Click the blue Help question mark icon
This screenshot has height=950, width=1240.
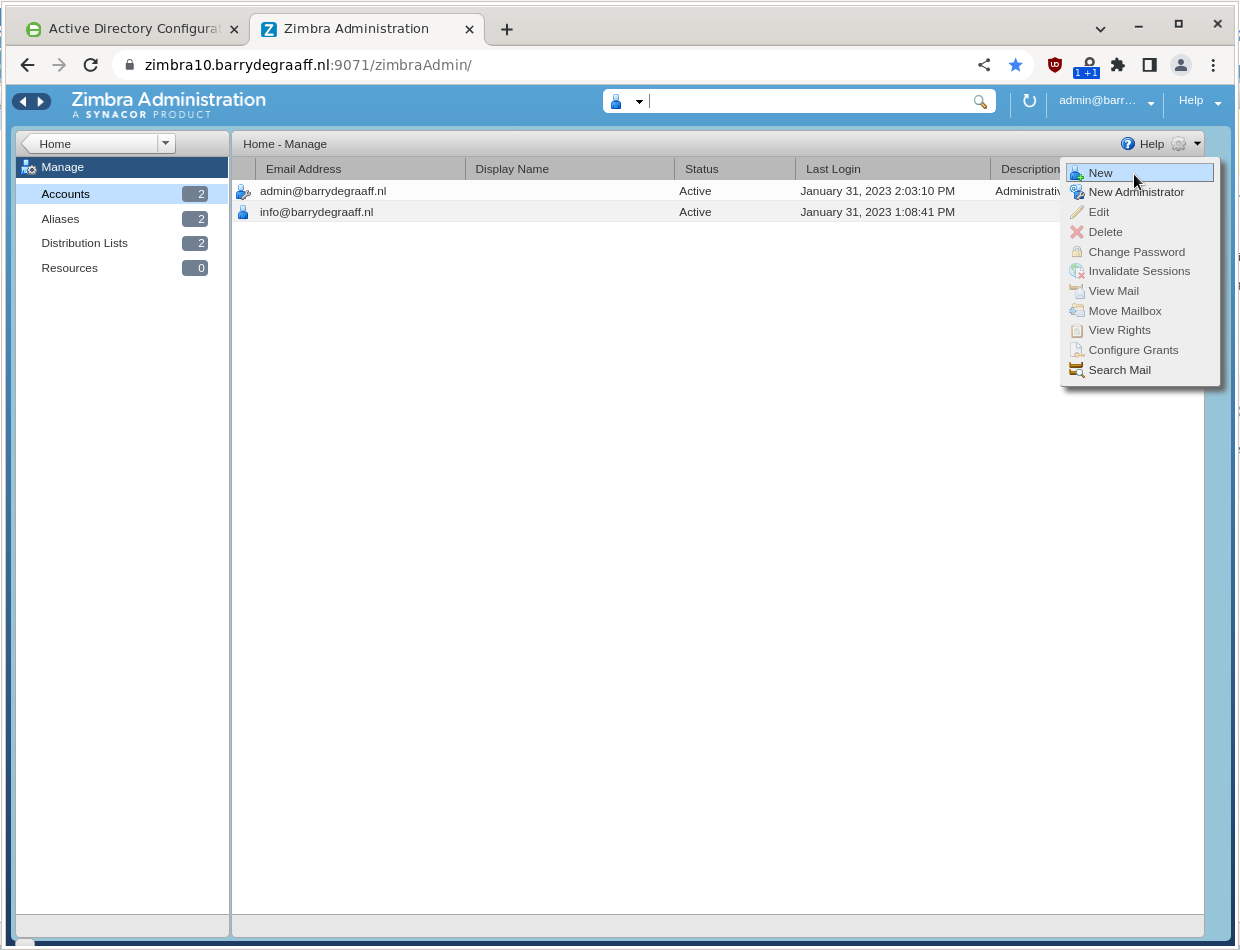[x=1128, y=144]
